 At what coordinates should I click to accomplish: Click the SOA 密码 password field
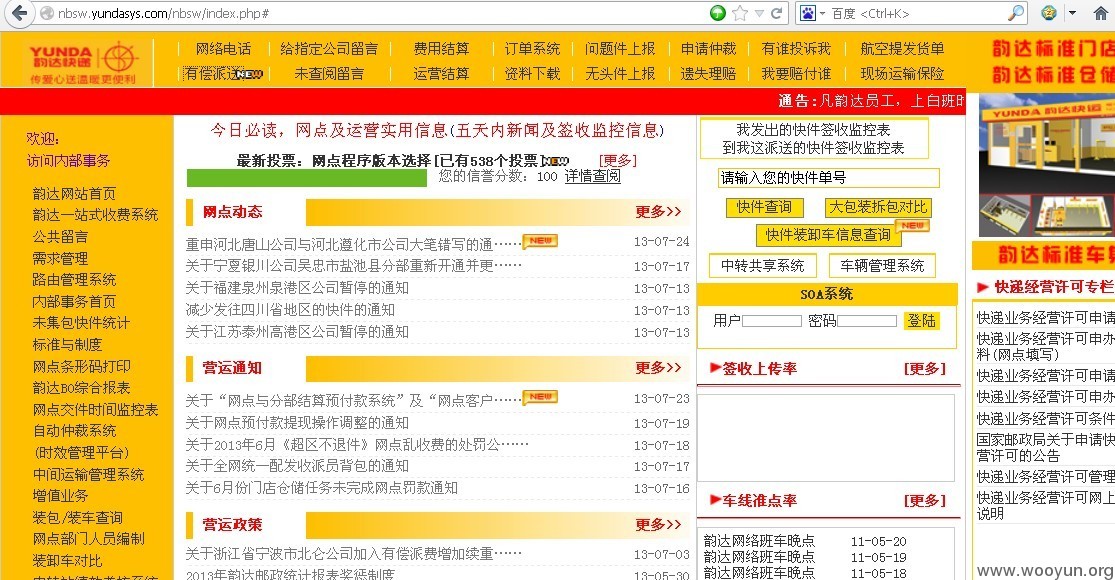pos(867,321)
